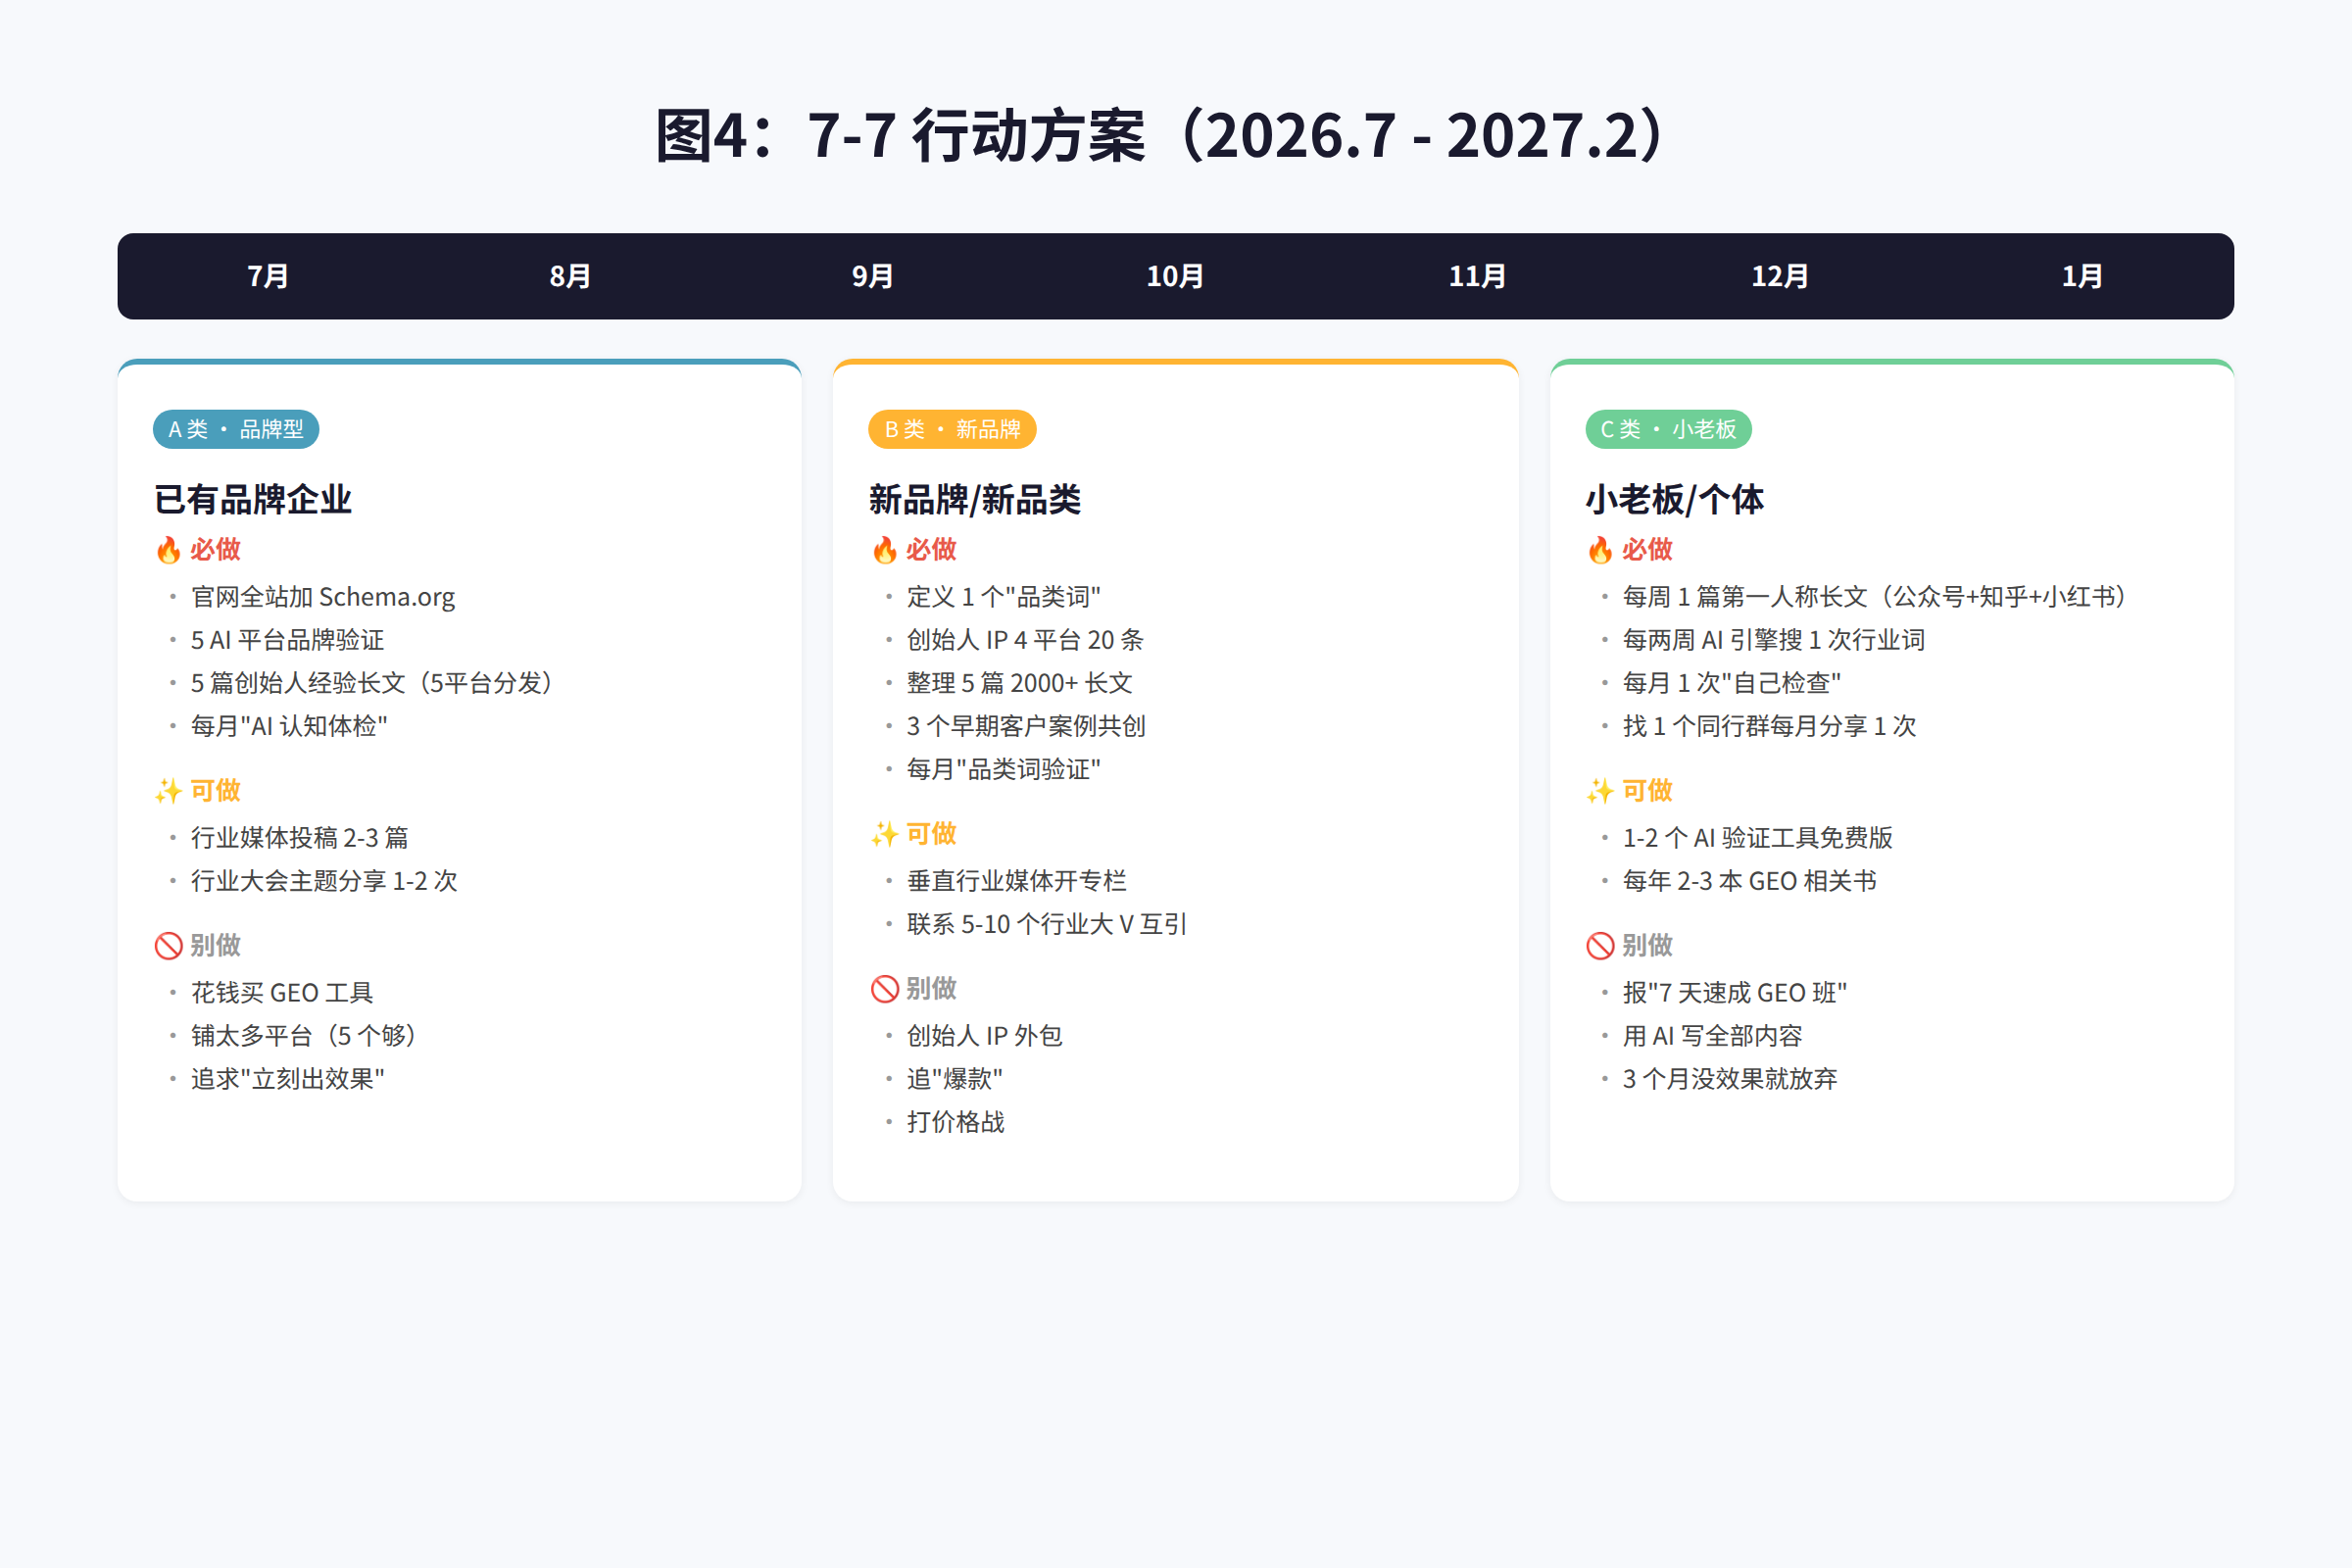Select the 1月 month in the timeline bar
2352x1568 pixels.
[x=2082, y=277]
